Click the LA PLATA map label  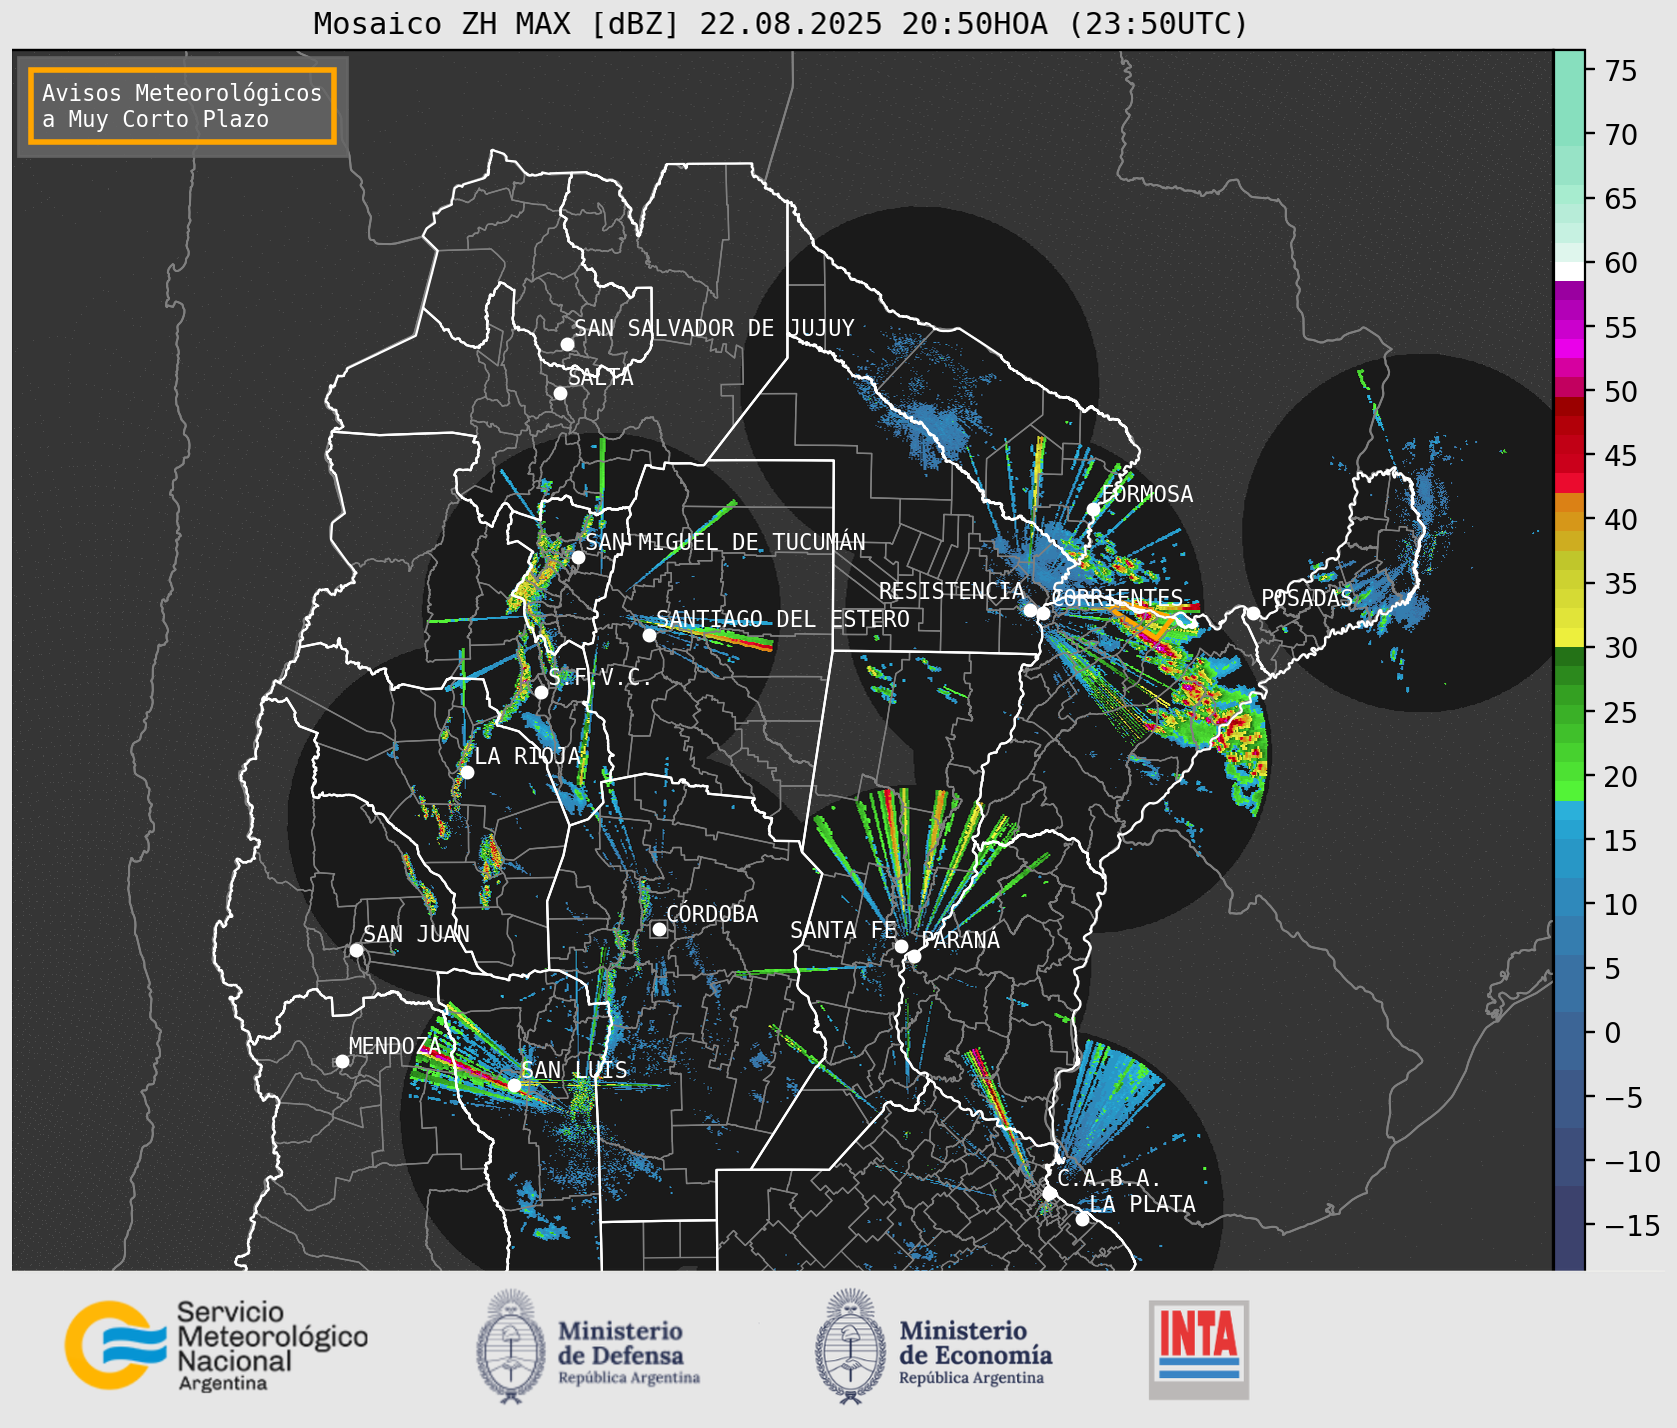pyautogui.click(x=1142, y=1204)
